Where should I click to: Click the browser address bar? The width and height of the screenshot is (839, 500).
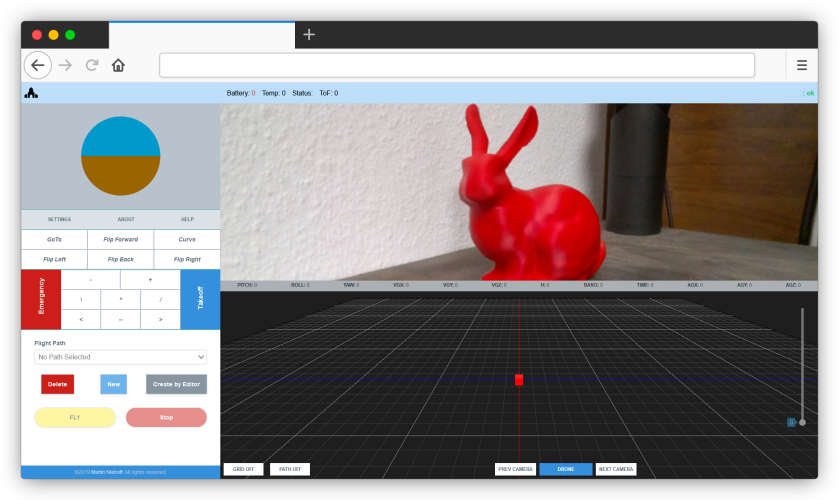457,65
